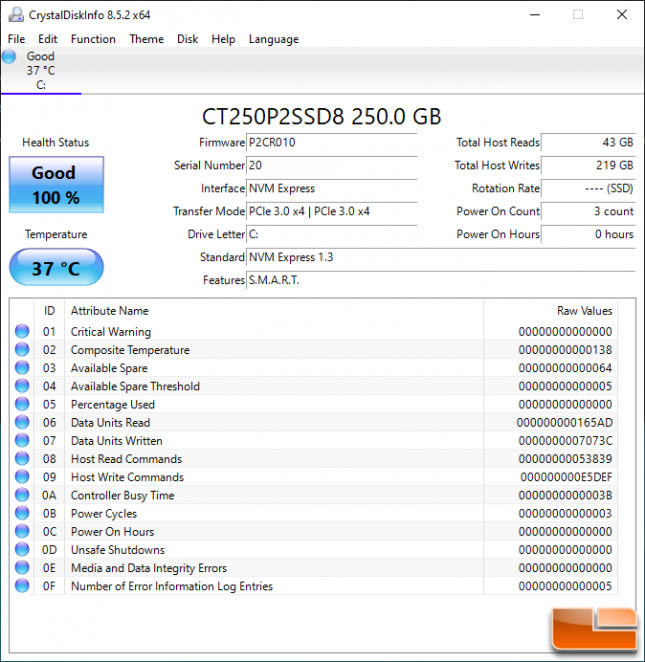Click raw value 000000000165AD

564,423
